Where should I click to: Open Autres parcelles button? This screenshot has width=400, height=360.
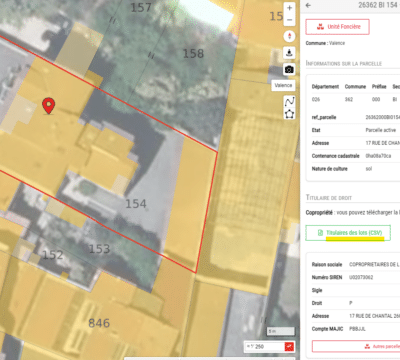(357, 347)
